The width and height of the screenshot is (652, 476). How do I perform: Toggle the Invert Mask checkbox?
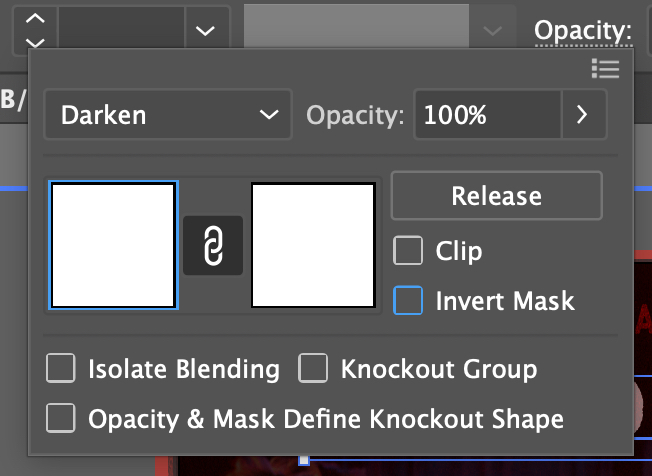click(x=408, y=300)
